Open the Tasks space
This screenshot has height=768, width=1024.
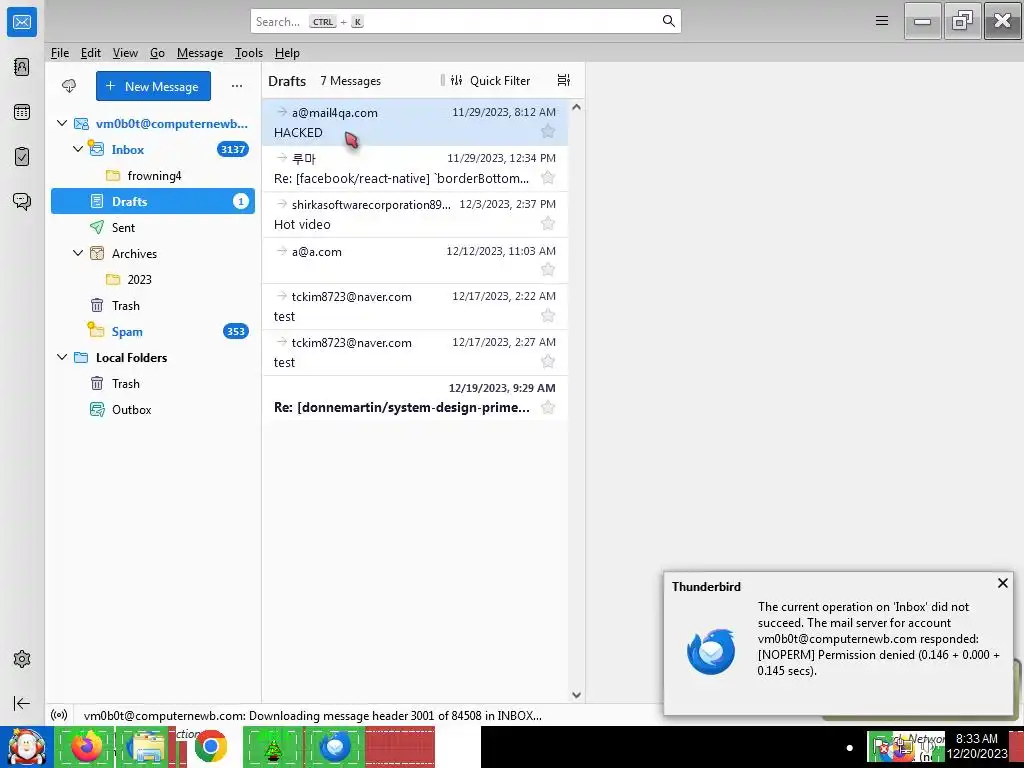pyautogui.click(x=22, y=157)
